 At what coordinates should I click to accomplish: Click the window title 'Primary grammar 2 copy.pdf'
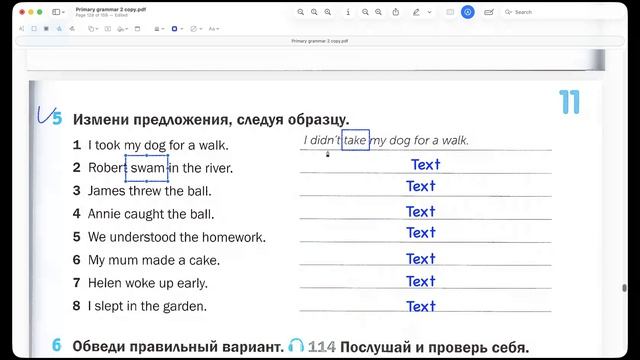(111, 9)
